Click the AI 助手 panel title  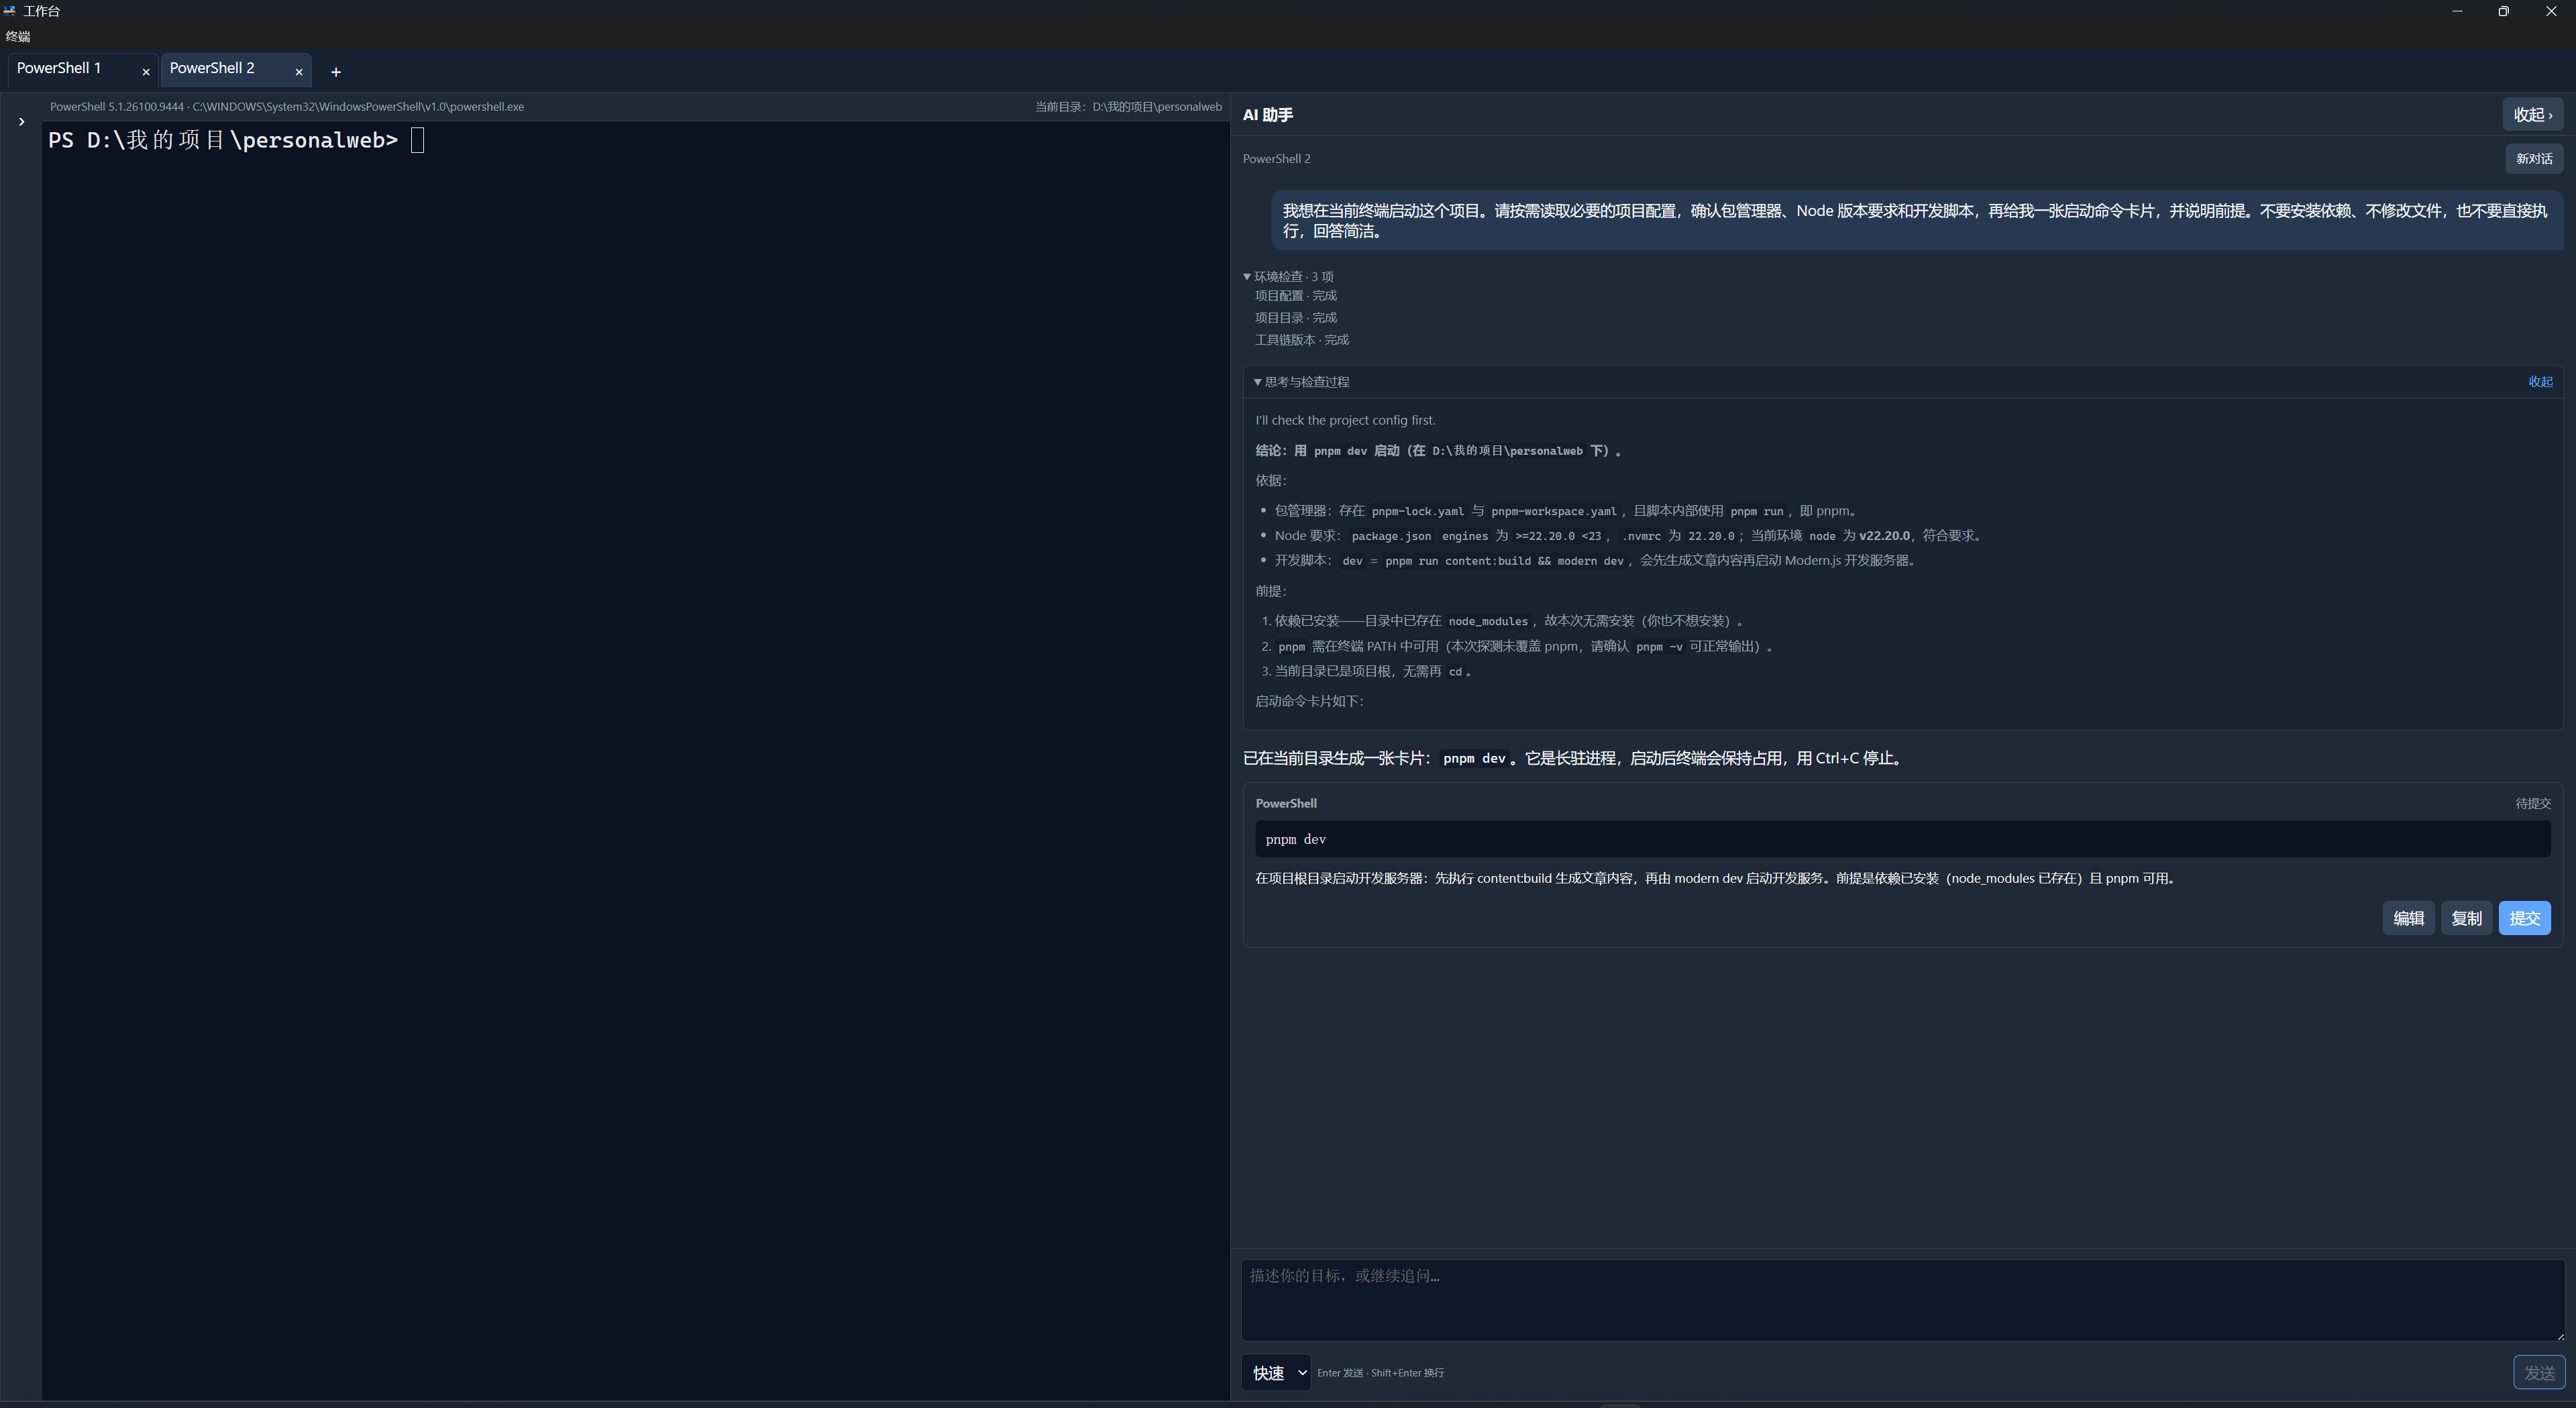pos(1268,115)
